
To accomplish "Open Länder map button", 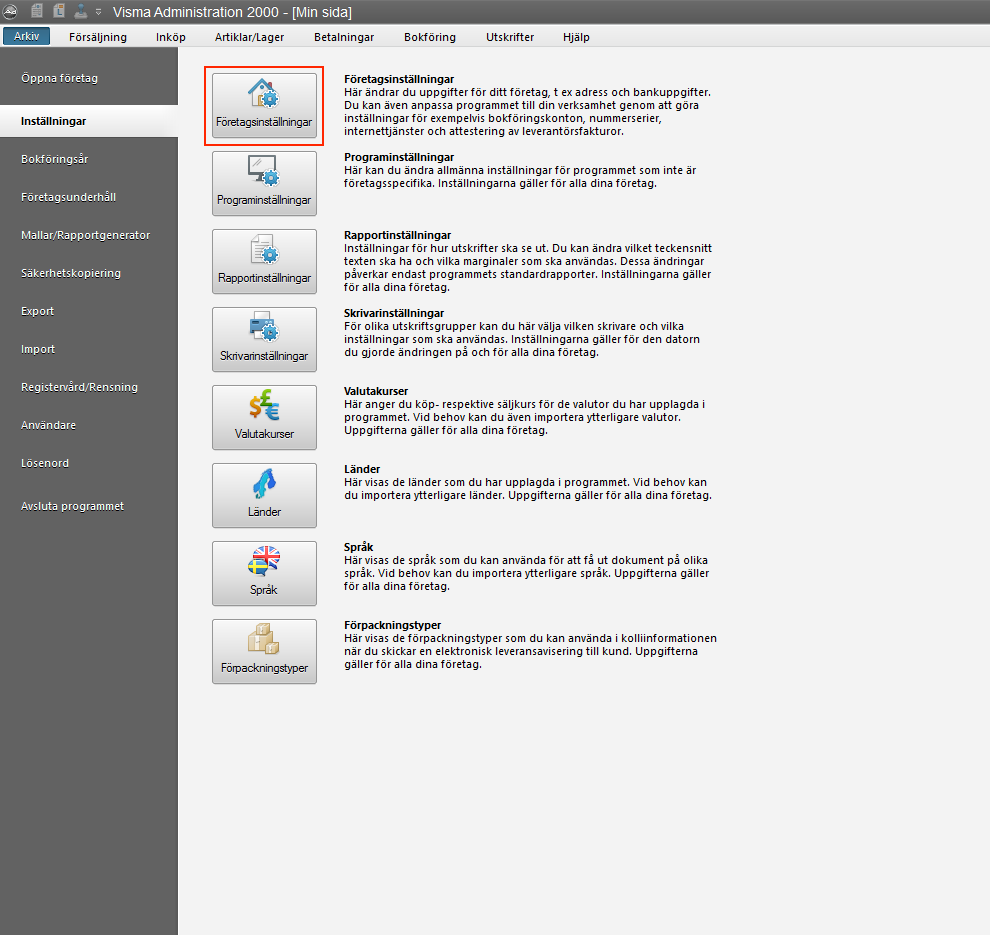I will pos(264,495).
